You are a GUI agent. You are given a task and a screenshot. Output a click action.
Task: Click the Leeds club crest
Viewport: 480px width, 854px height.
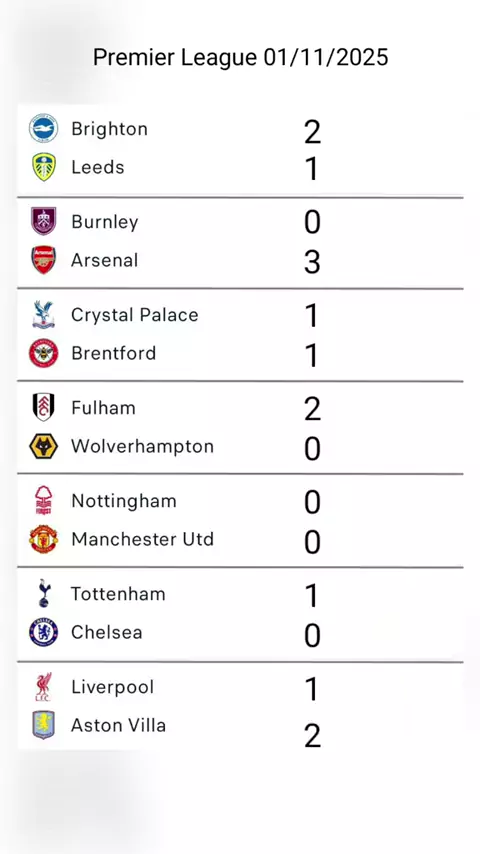44,167
